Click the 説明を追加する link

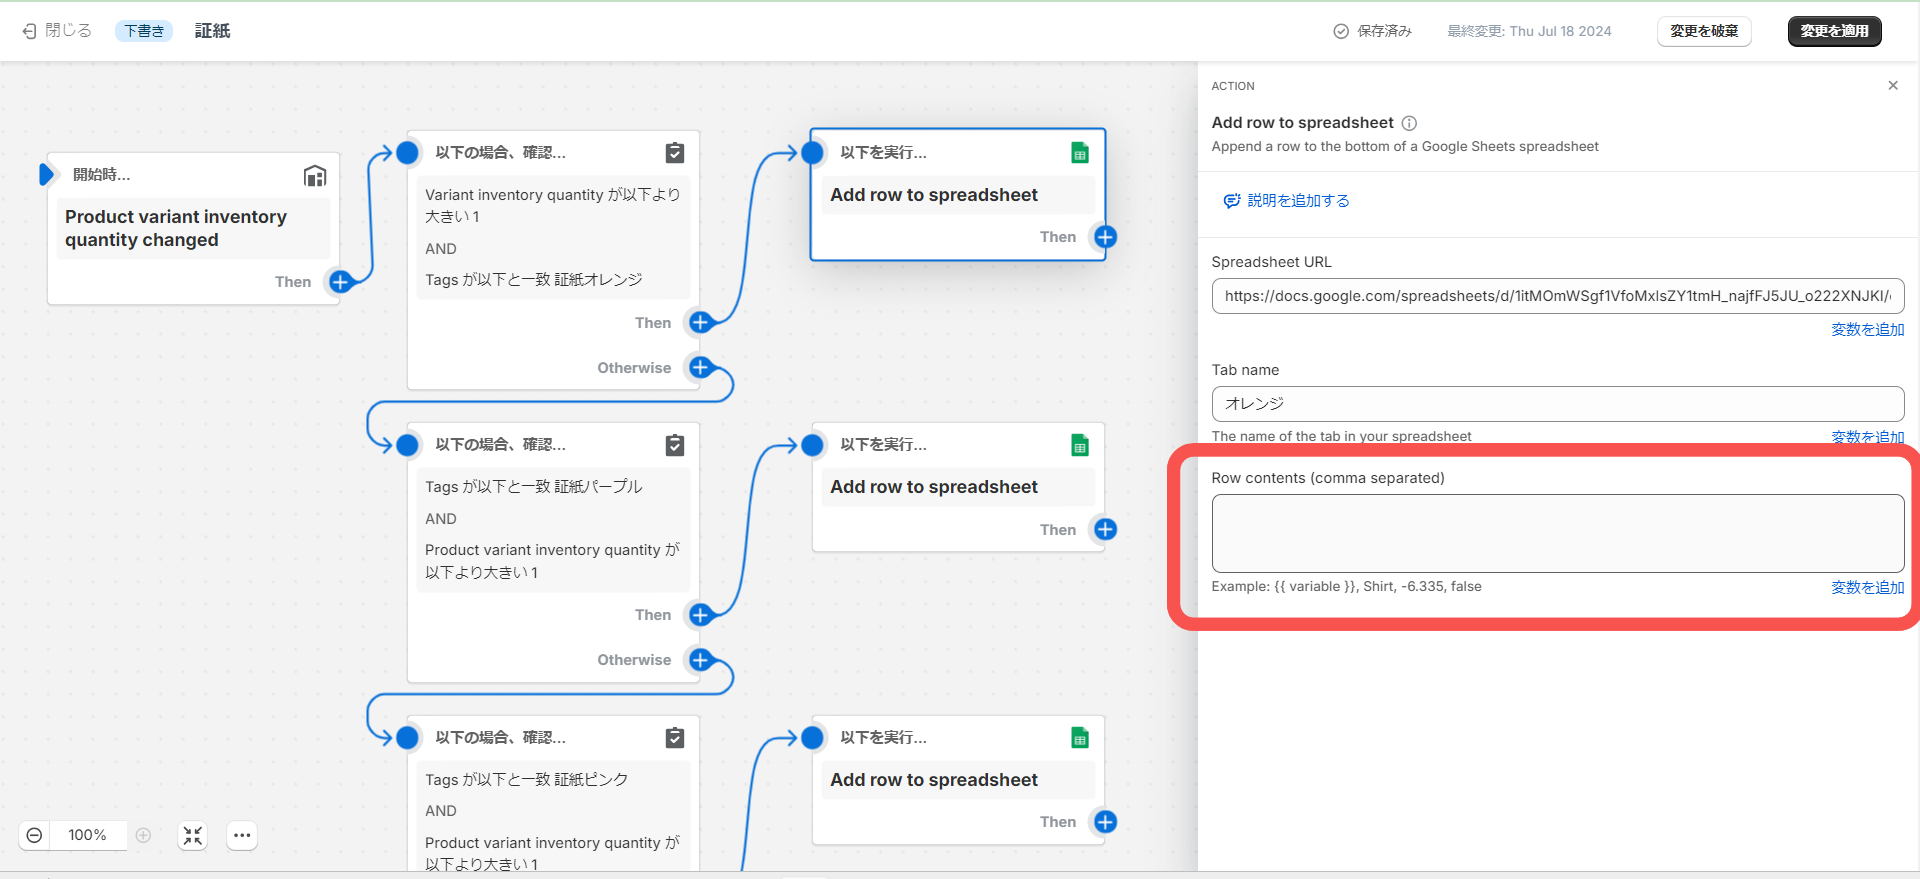[1297, 201]
